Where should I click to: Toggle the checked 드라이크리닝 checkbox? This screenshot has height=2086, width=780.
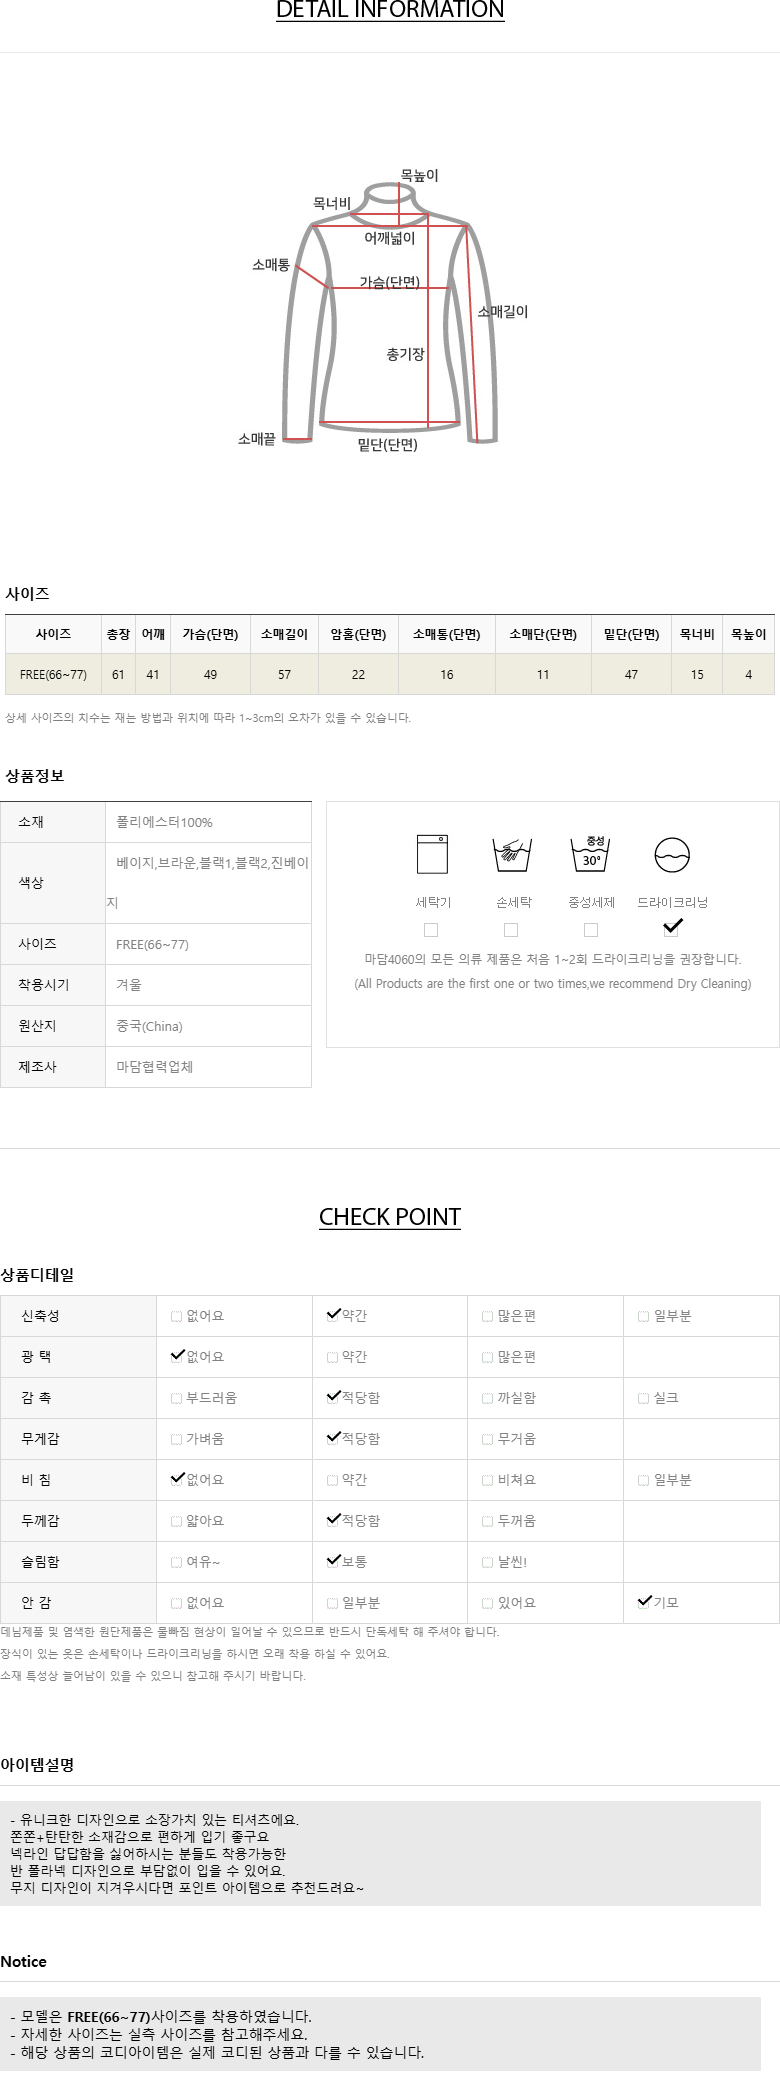click(x=672, y=927)
